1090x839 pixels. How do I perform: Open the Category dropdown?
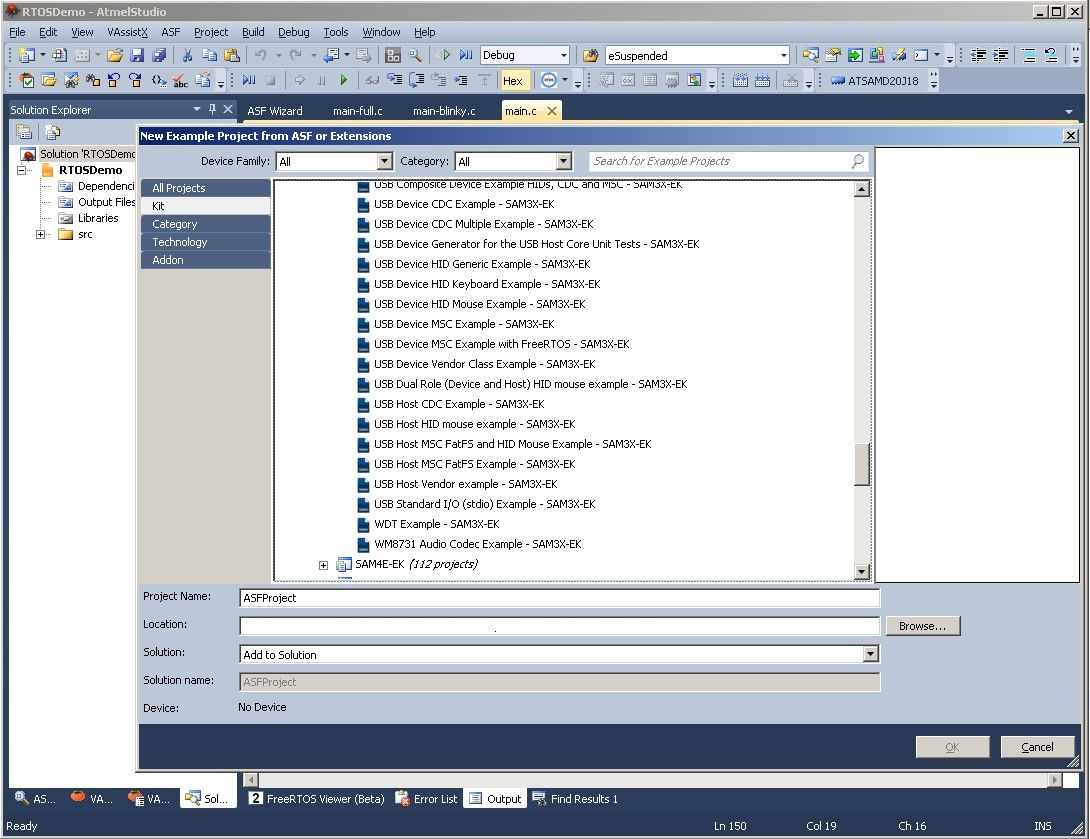564,161
